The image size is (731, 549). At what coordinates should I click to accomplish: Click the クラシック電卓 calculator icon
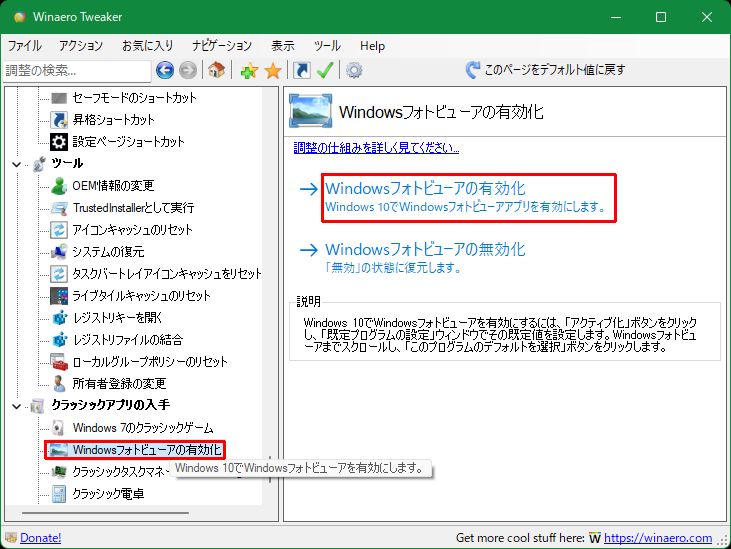tap(59, 494)
